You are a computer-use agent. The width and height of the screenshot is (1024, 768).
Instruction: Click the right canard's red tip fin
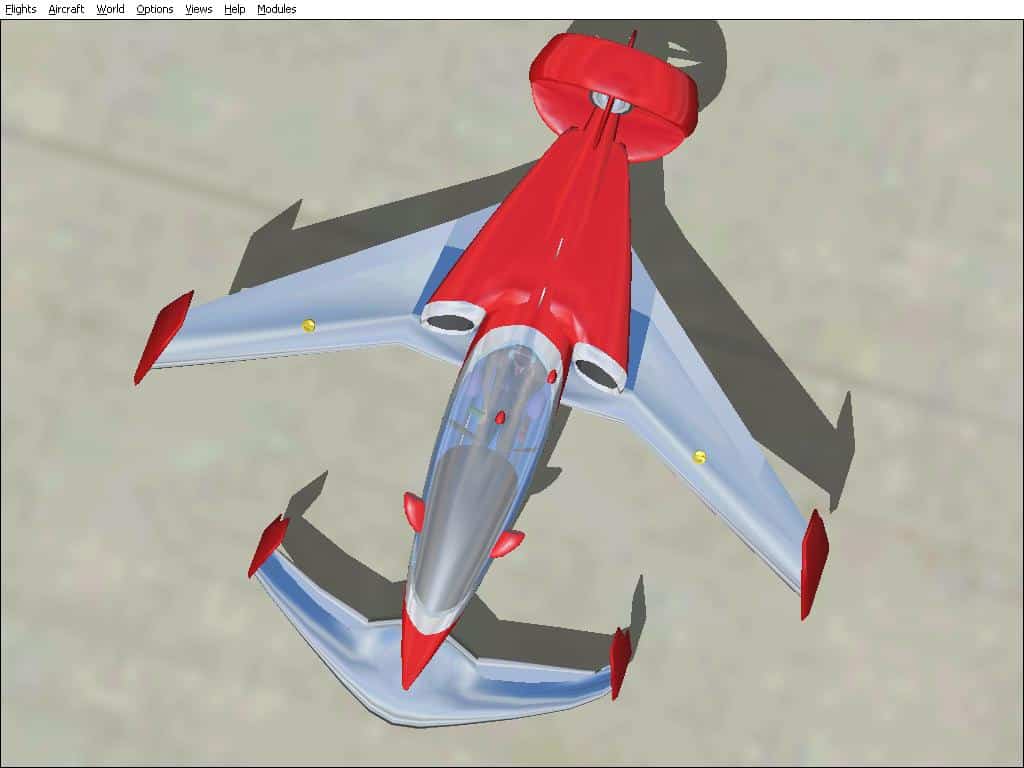(620, 663)
